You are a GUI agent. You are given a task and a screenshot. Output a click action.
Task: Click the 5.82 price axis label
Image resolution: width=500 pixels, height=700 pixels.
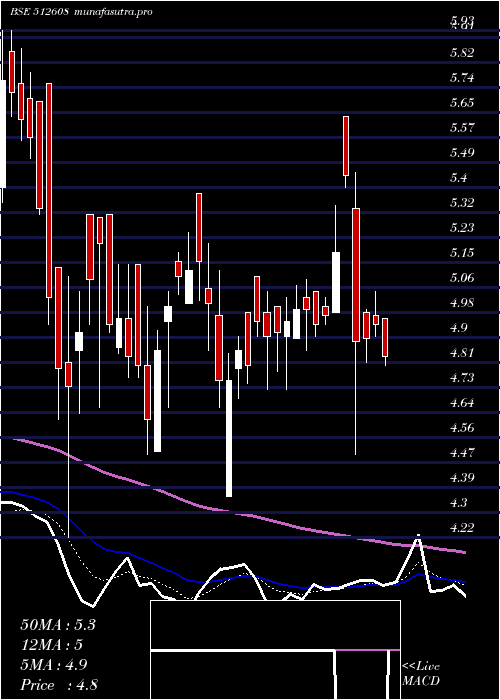coord(462,53)
